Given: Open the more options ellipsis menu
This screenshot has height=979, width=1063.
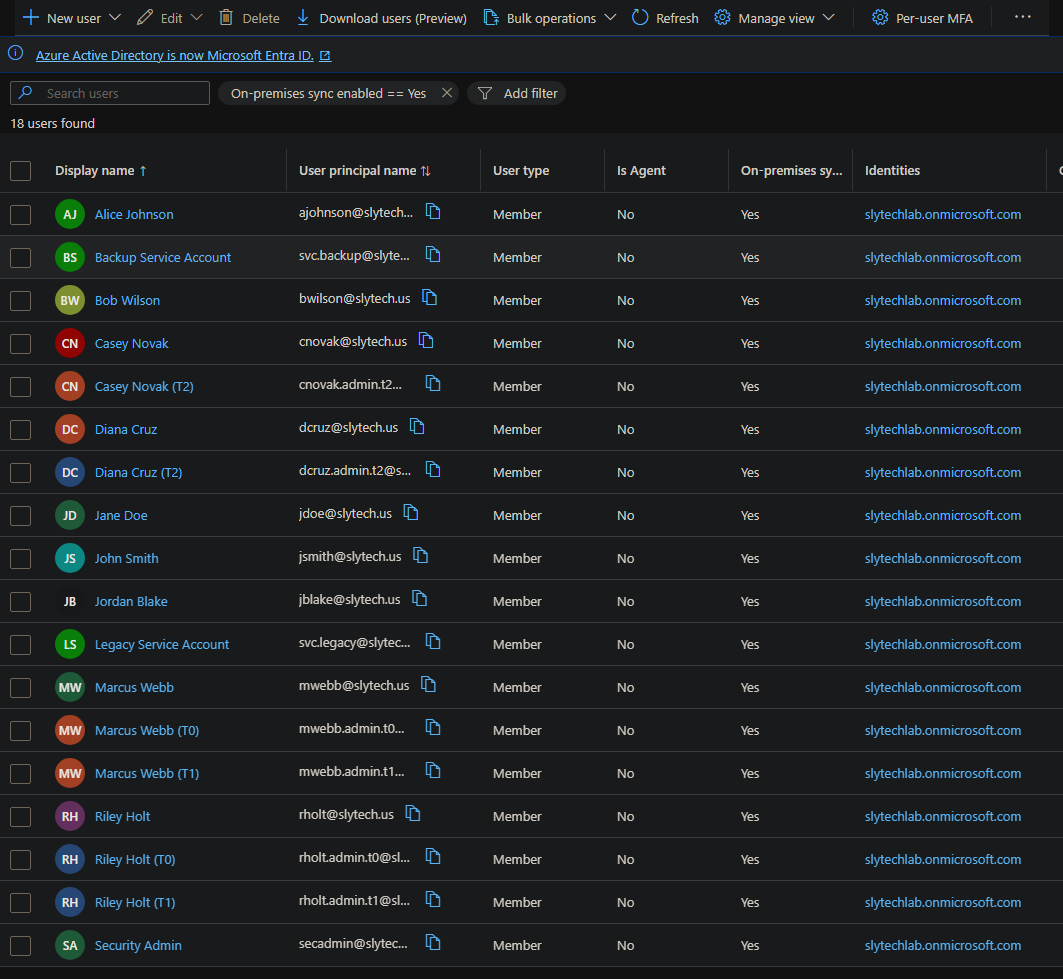Looking at the screenshot, I should coord(1022,17).
